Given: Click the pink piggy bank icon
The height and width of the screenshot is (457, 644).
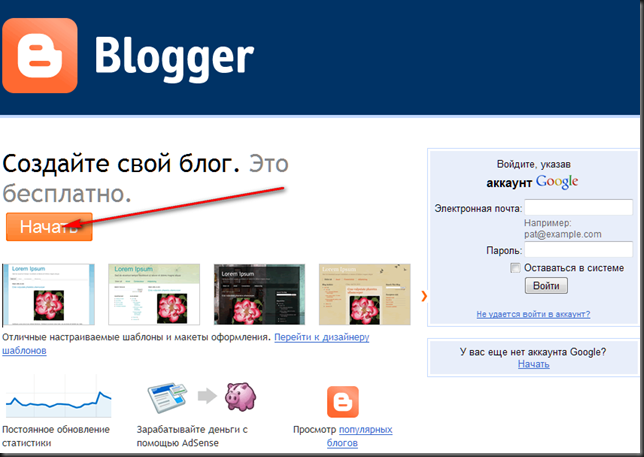Looking at the screenshot, I should pyautogui.click(x=240, y=397).
